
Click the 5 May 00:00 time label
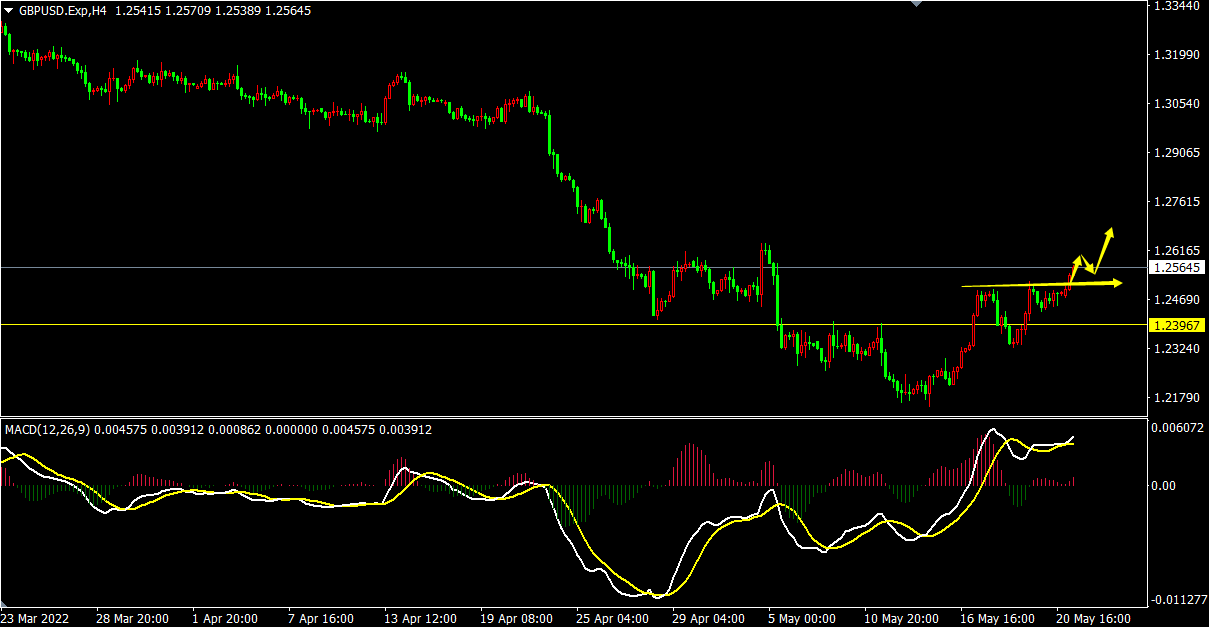click(x=800, y=618)
